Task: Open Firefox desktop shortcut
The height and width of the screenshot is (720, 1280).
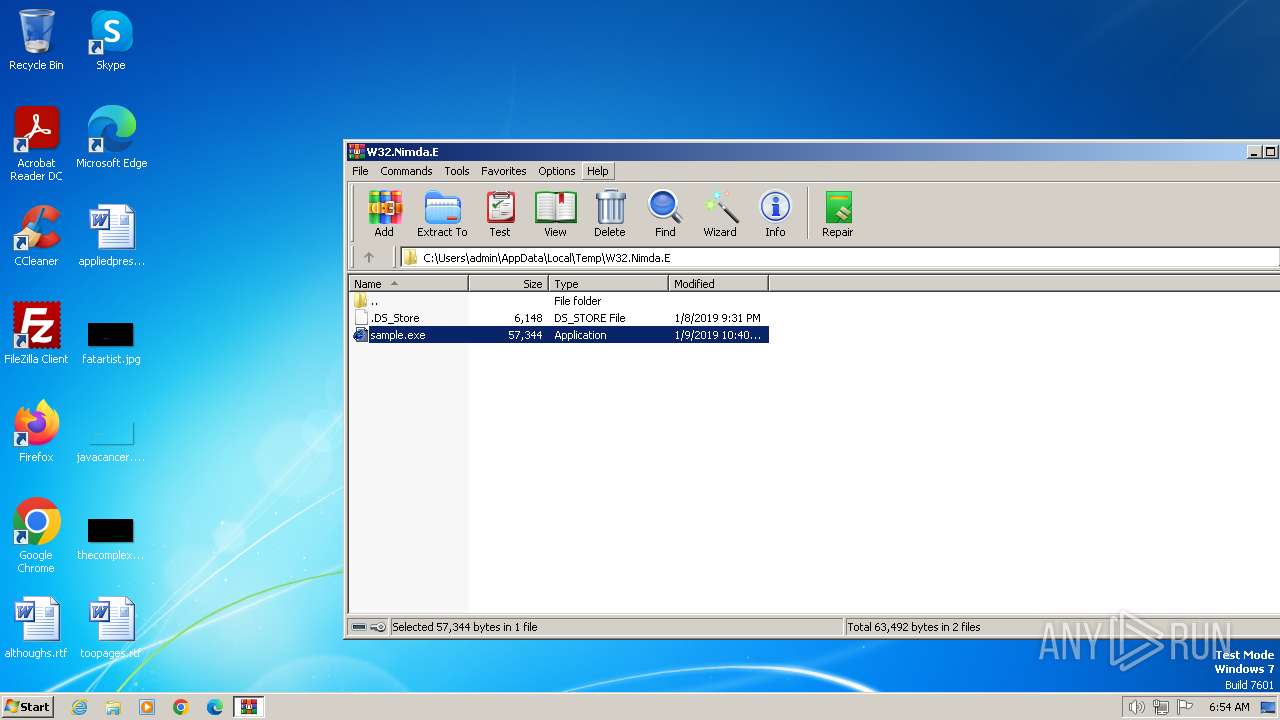Action: click(x=36, y=432)
